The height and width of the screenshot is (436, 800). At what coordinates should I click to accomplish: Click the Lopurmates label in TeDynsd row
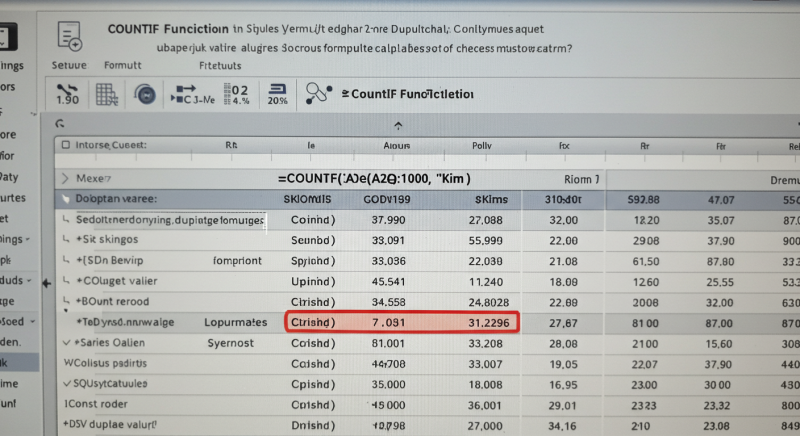click(x=235, y=322)
